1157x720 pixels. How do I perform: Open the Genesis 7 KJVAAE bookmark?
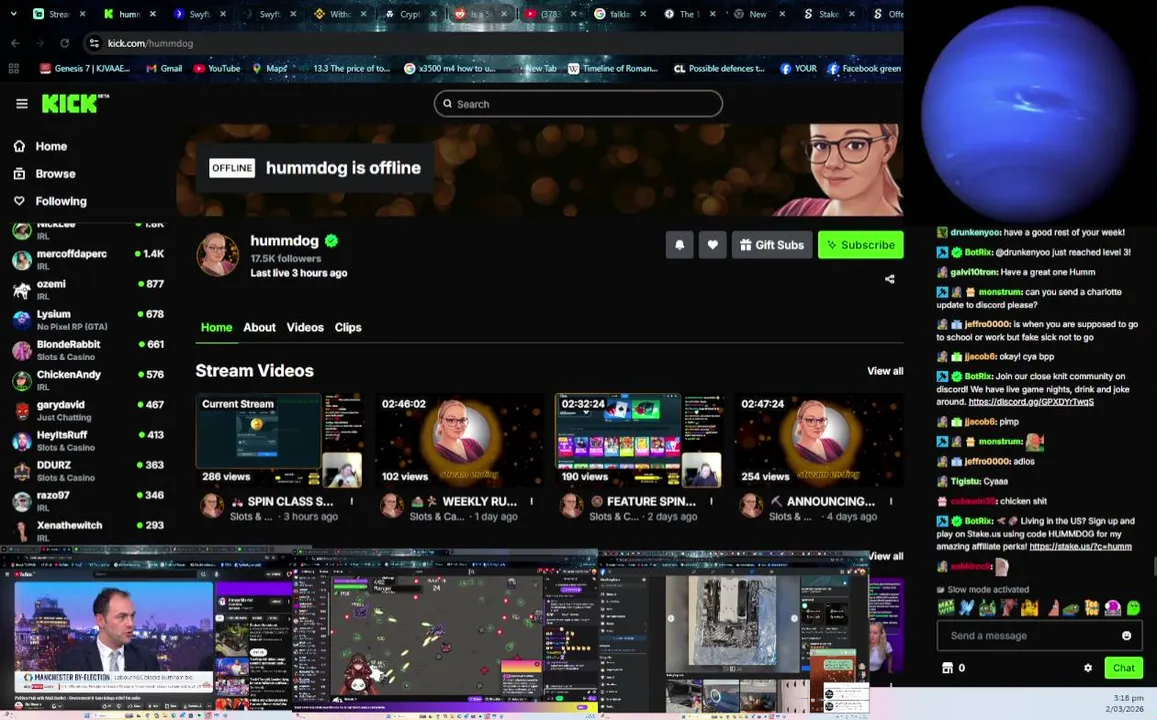coord(85,69)
